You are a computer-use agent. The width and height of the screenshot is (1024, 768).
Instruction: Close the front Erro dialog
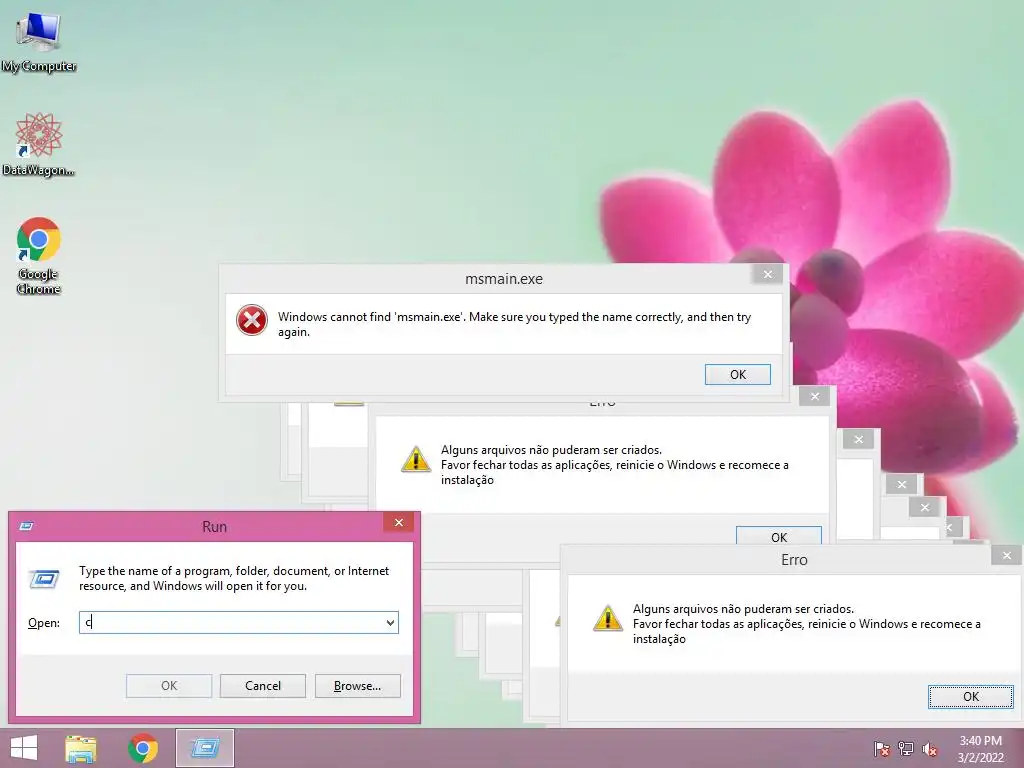tap(1006, 556)
